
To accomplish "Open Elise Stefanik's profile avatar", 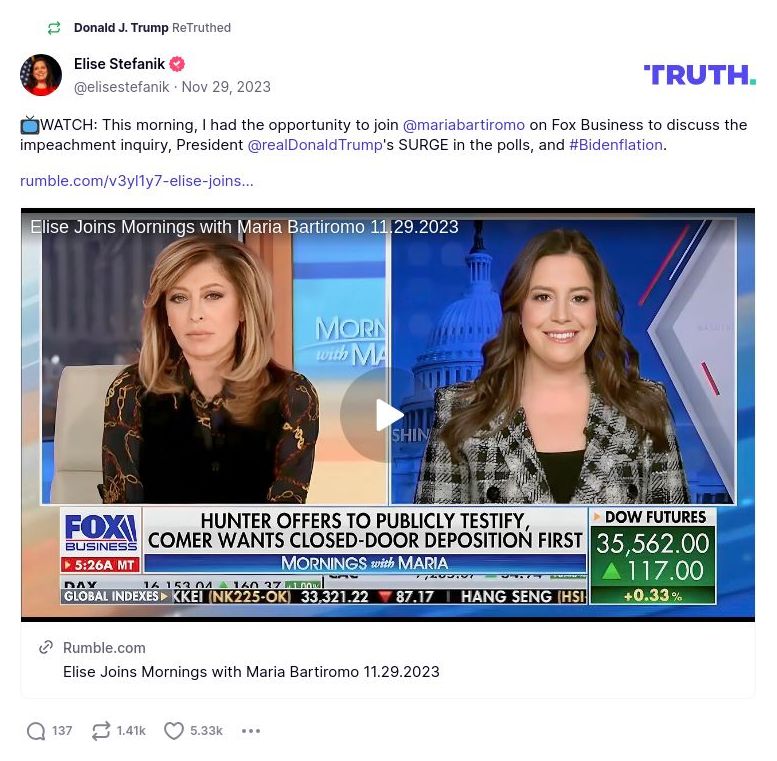I will [x=41, y=75].
